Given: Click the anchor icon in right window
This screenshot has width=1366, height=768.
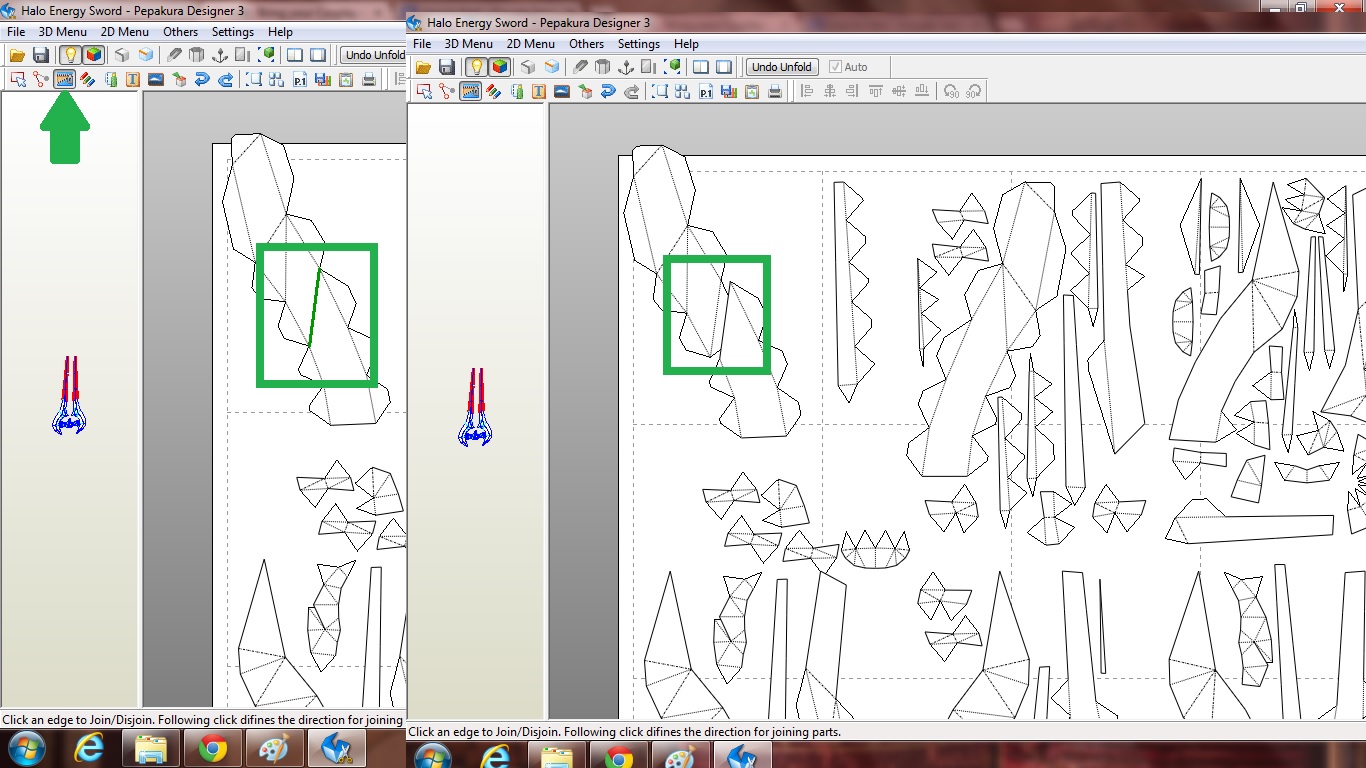Looking at the screenshot, I should click(x=626, y=67).
